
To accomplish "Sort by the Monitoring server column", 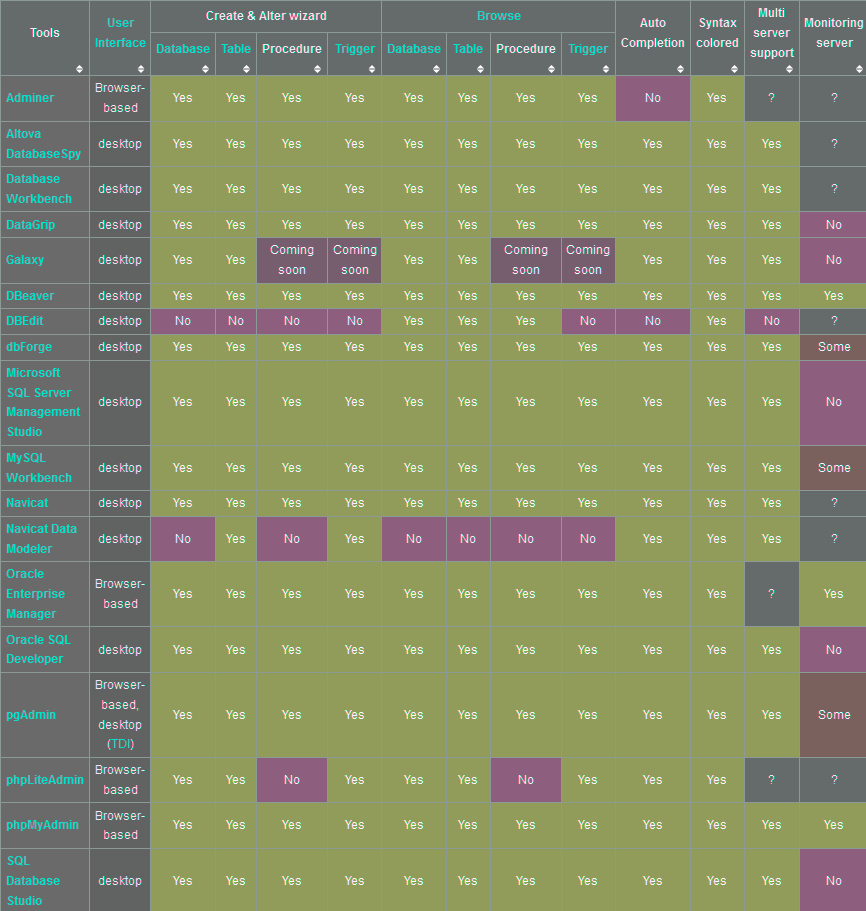I will (x=859, y=69).
